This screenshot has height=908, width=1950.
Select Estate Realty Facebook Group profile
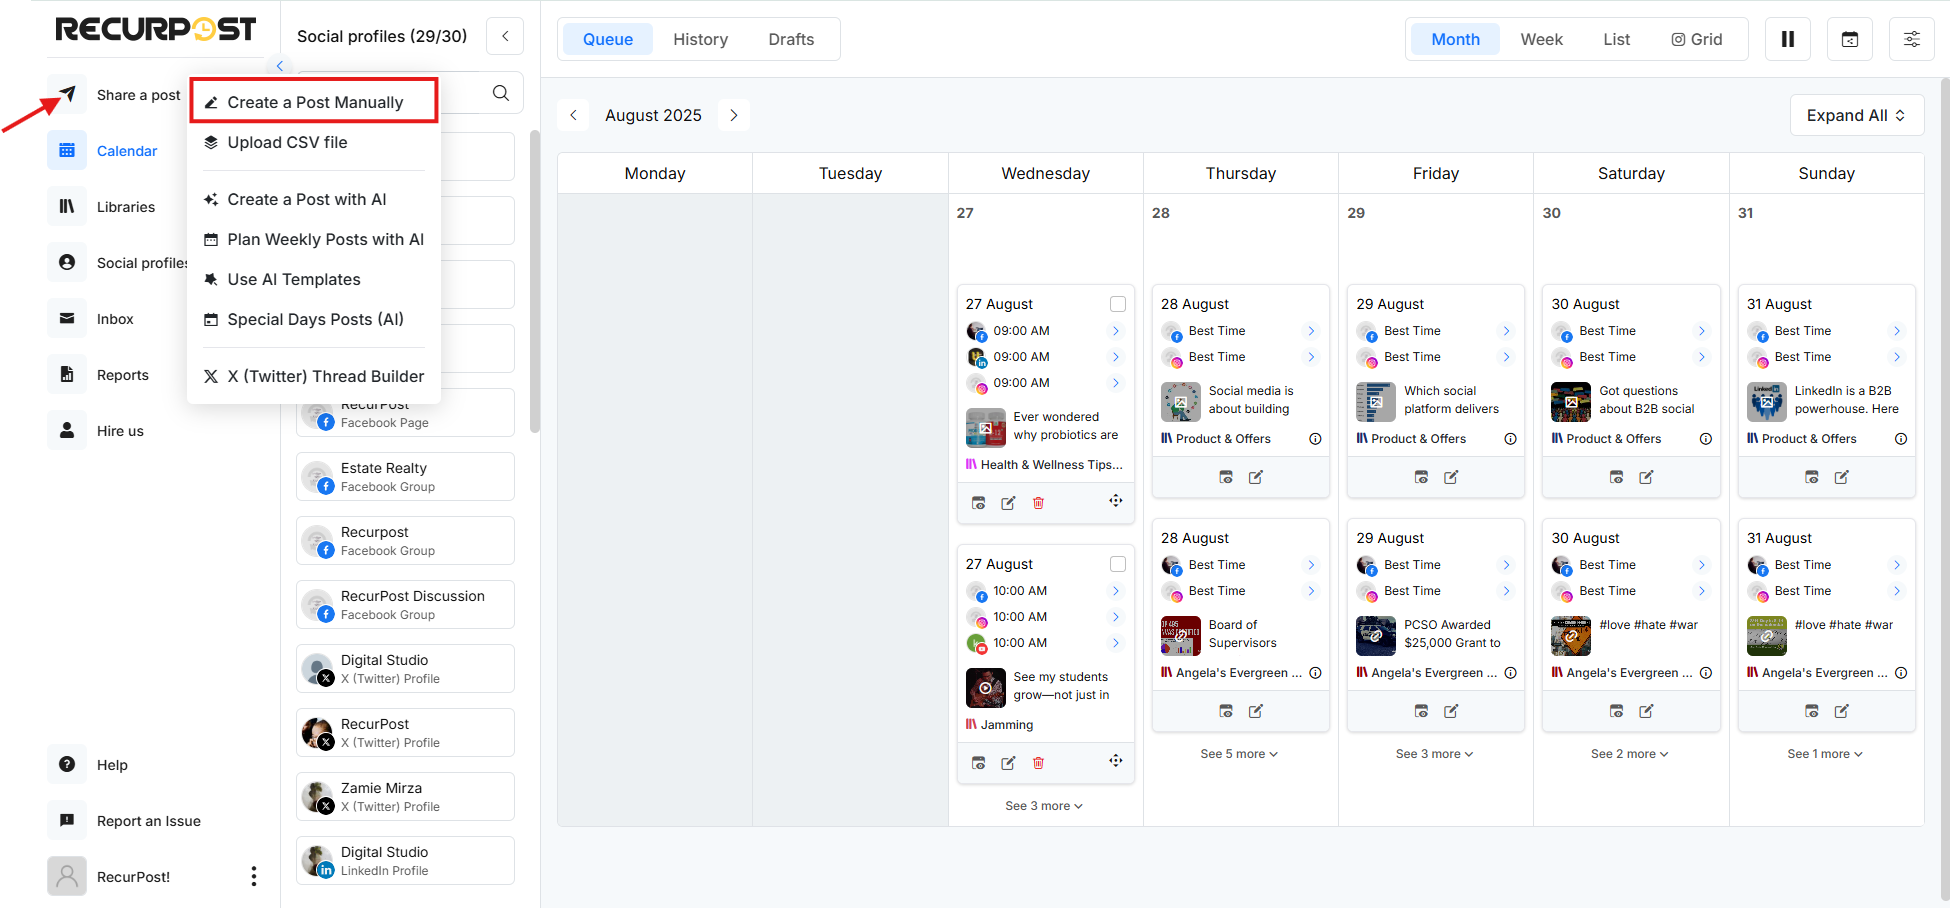(405, 477)
